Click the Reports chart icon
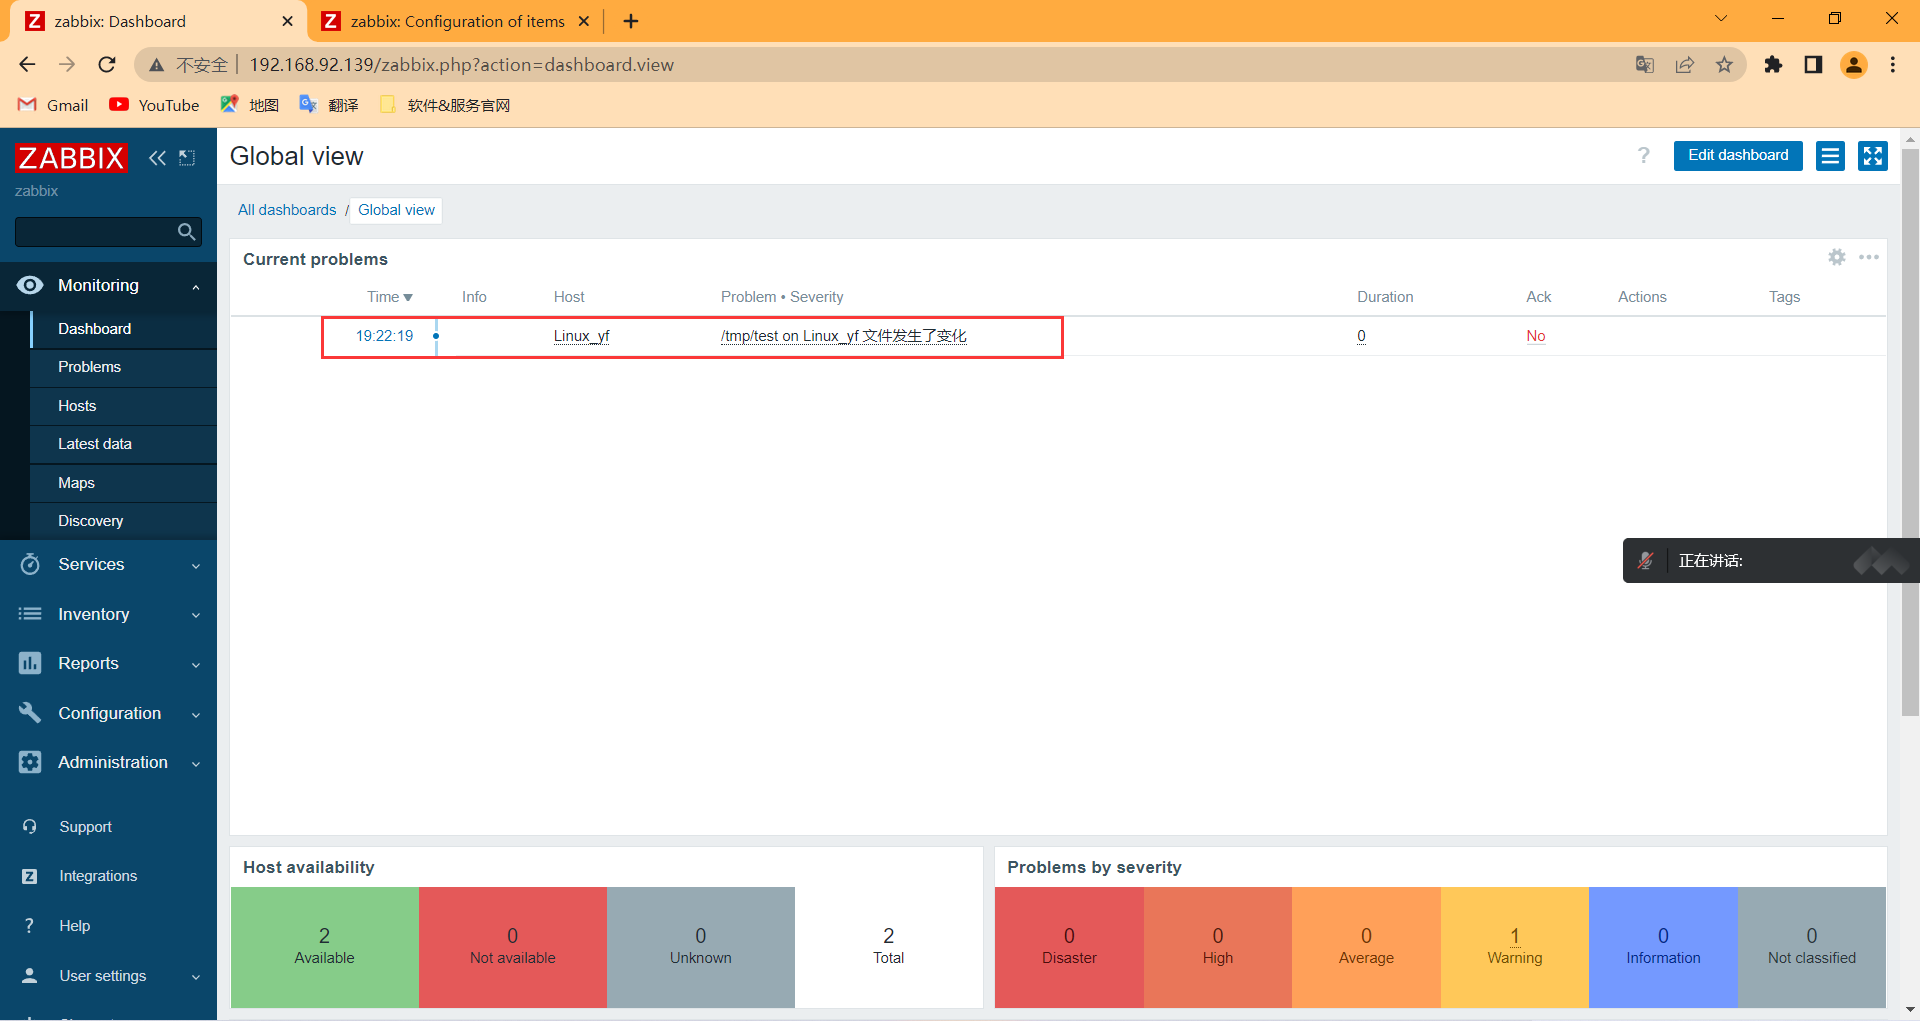Image resolution: width=1920 pixels, height=1021 pixels. [30, 663]
